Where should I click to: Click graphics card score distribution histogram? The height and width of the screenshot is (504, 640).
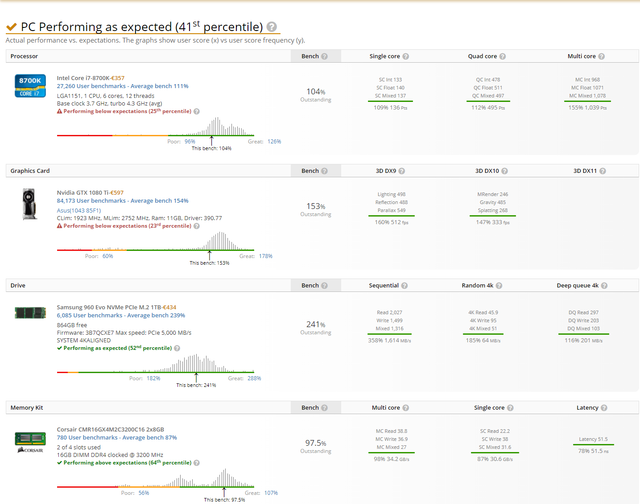point(156,242)
